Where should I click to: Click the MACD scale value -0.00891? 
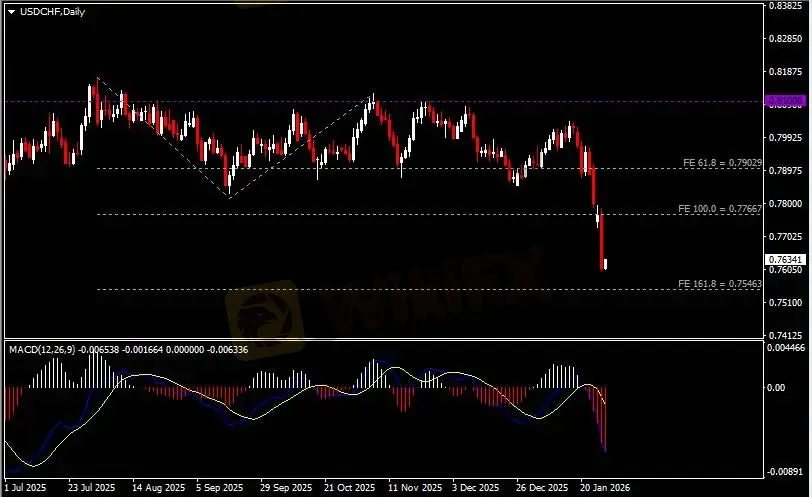coord(787,471)
